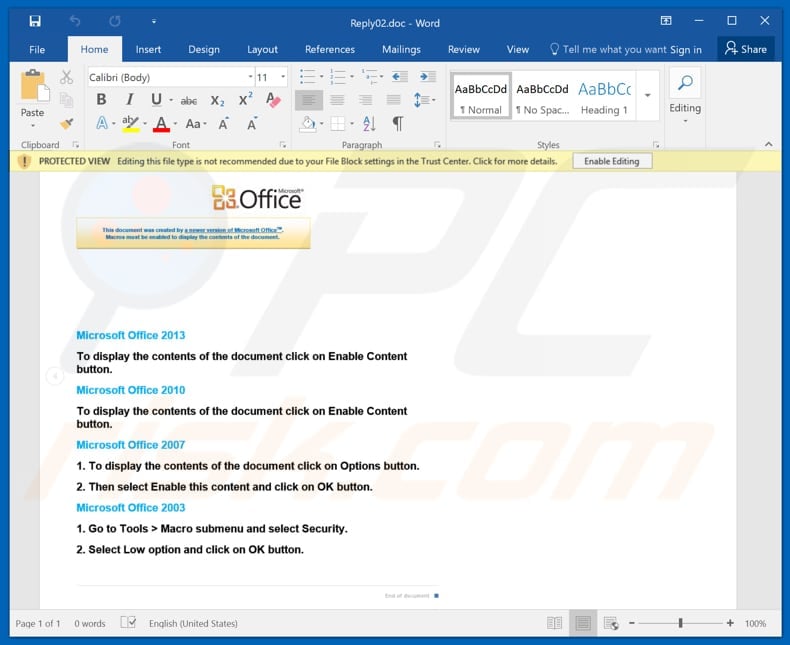This screenshot has height=645, width=790.
Task: Toggle Align Left paragraph alignment
Action: coord(309,100)
